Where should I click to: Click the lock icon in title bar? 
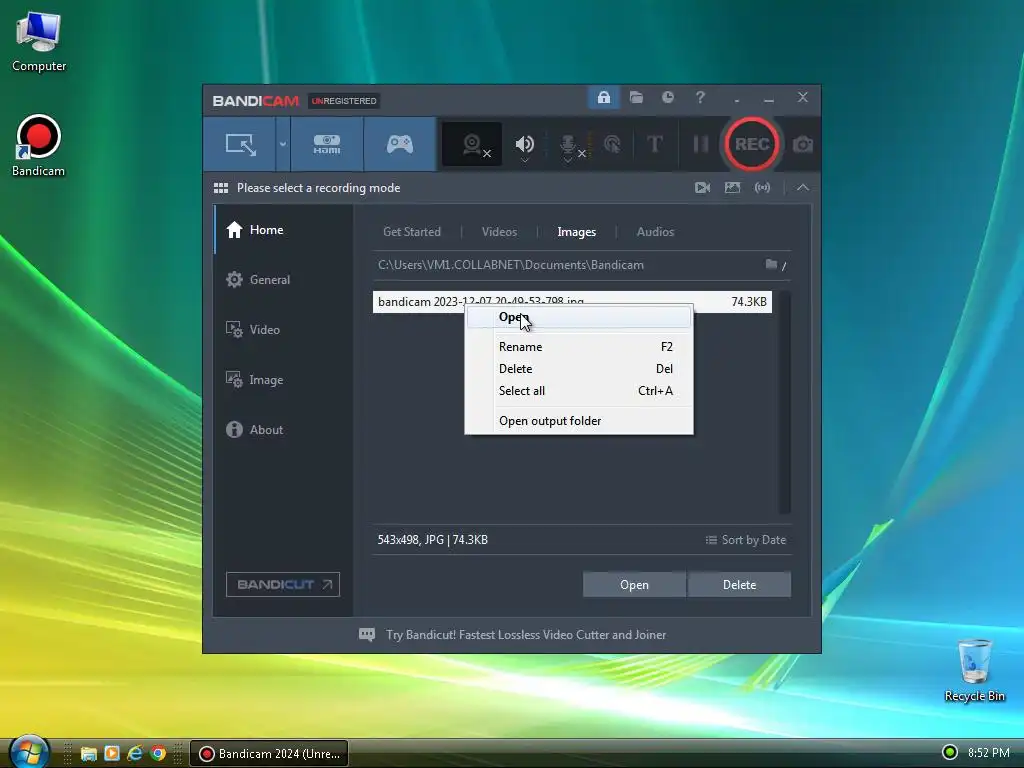[x=604, y=98]
